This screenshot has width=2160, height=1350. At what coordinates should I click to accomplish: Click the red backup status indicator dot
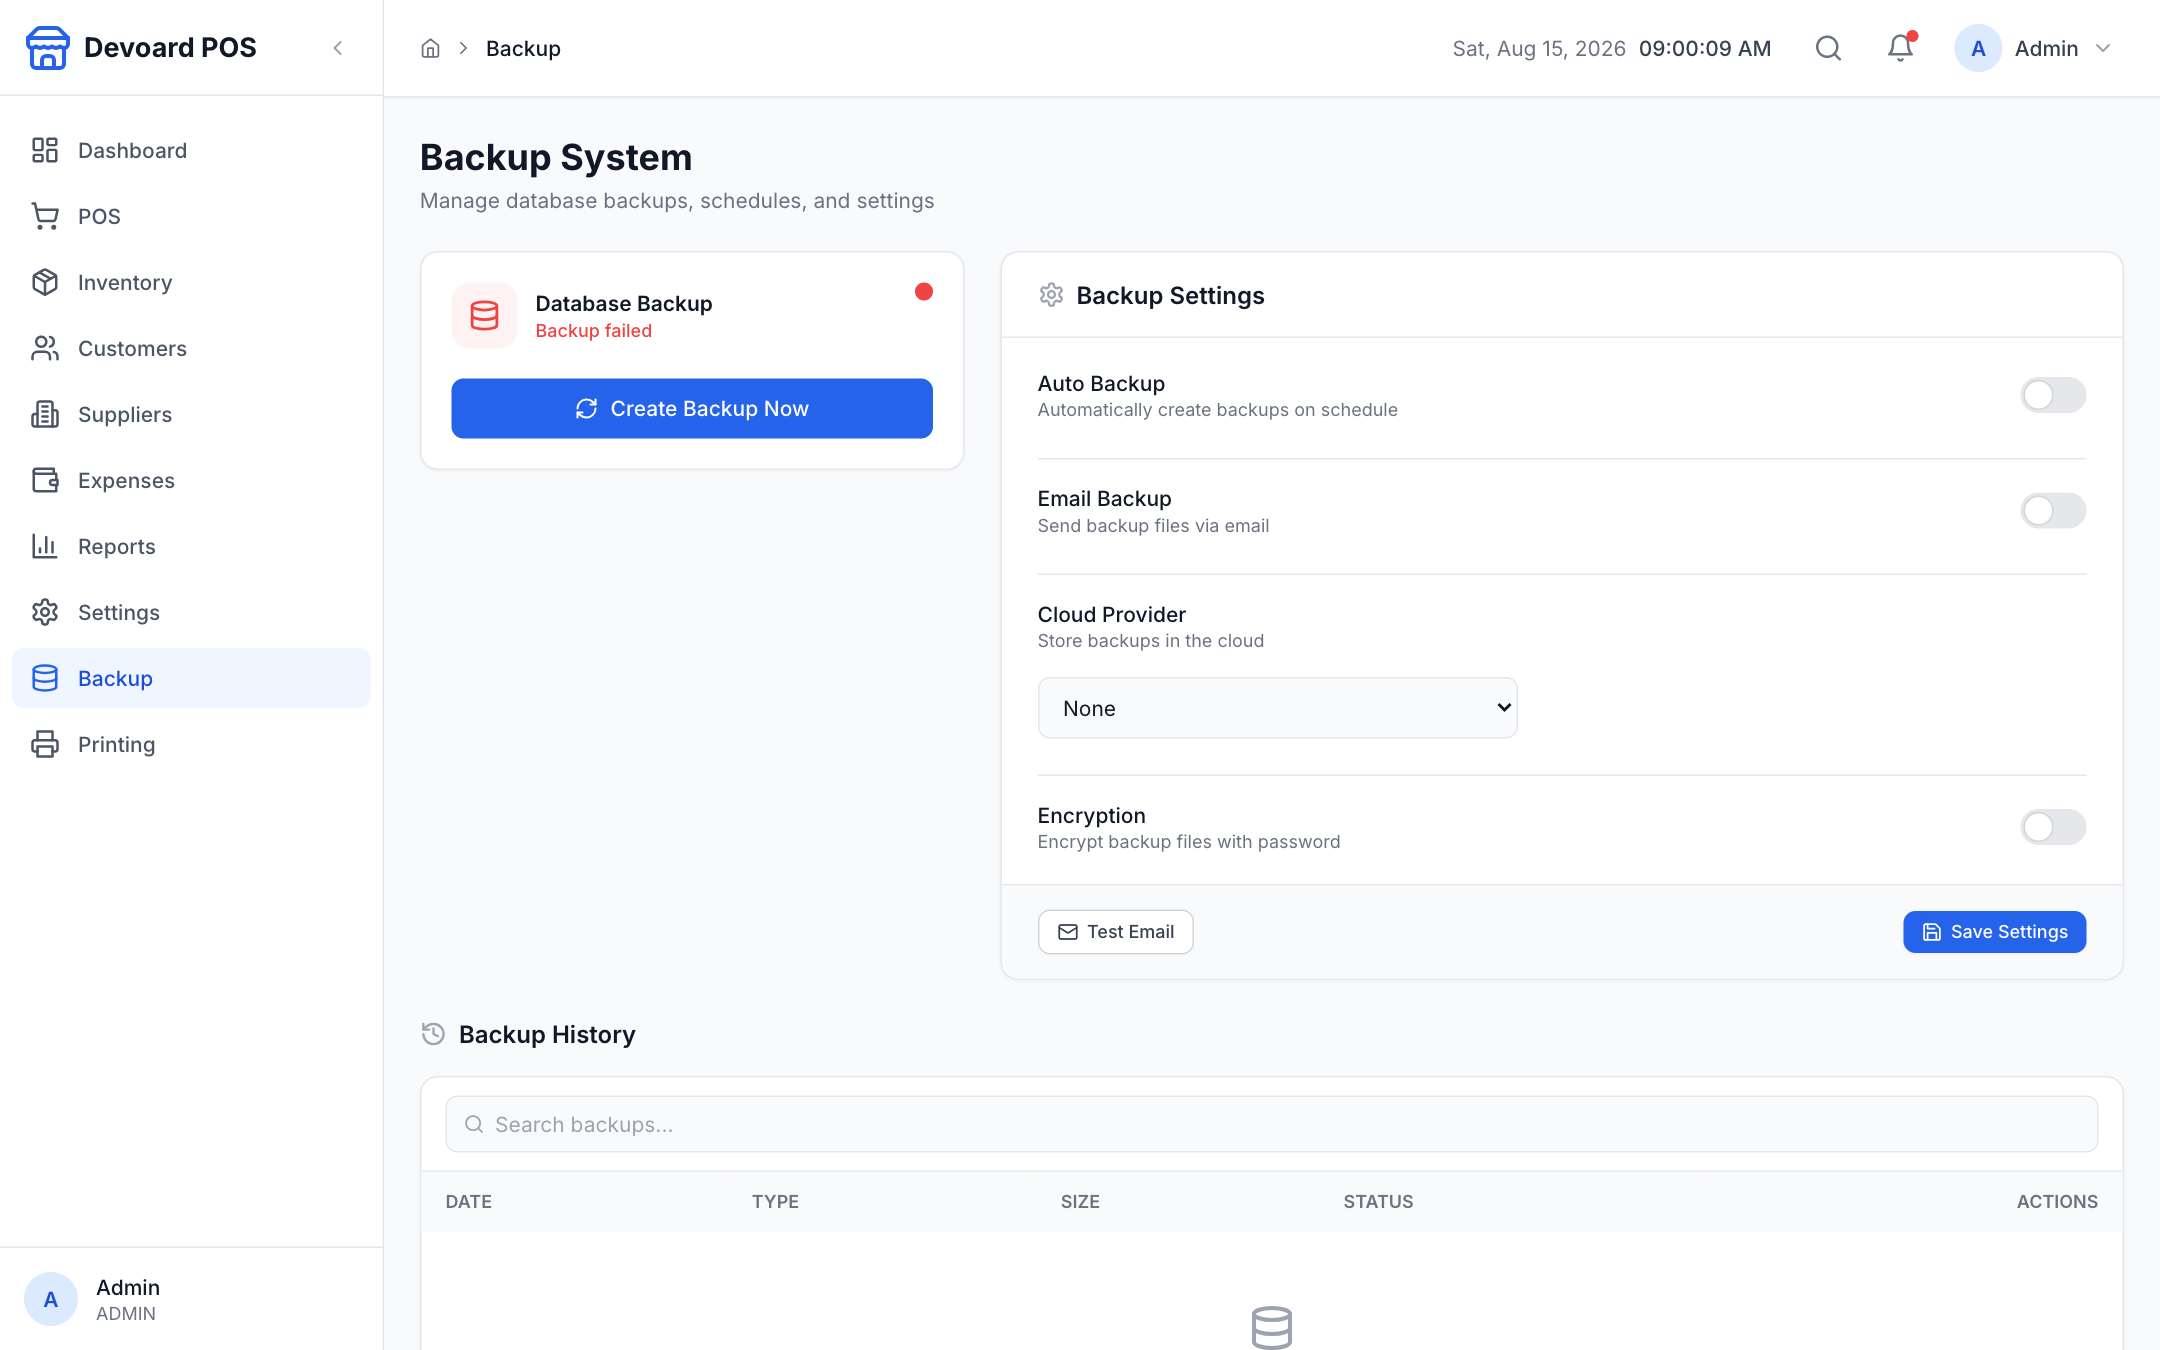924,292
